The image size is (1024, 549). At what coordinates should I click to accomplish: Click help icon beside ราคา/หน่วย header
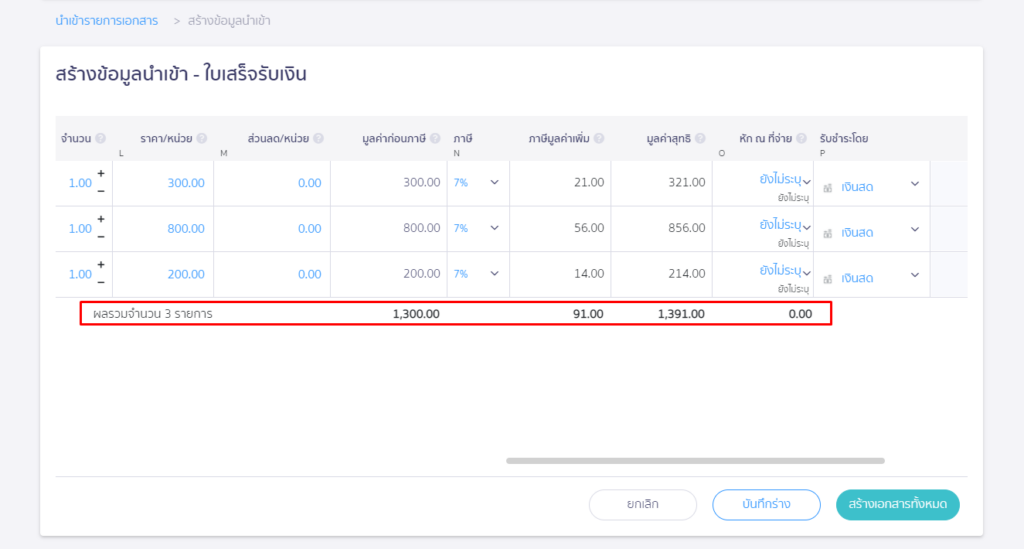[202, 138]
